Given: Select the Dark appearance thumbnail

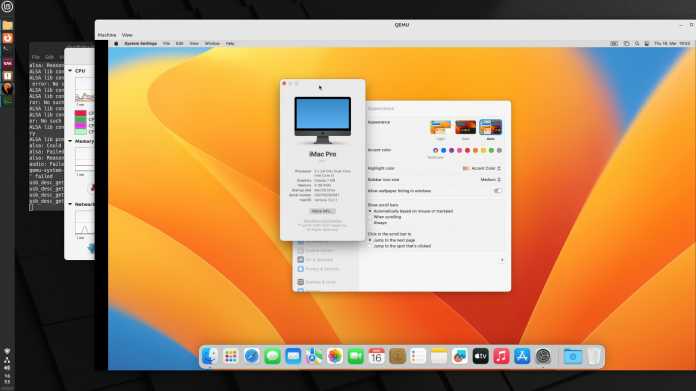Looking at the screenshot, I should pos(465,127).
